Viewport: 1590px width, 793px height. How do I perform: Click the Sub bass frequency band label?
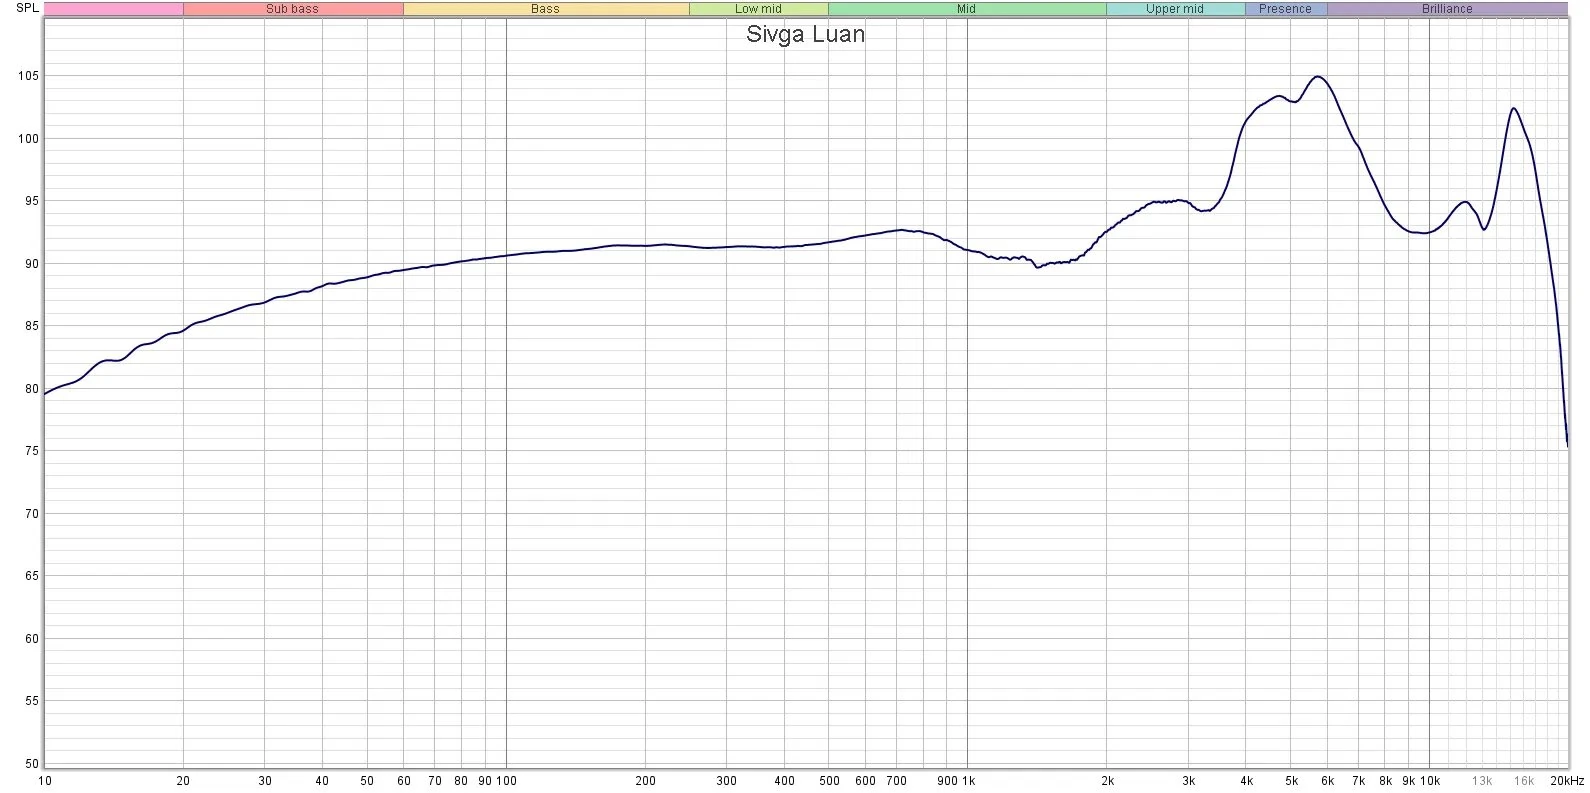pos(292,9)
